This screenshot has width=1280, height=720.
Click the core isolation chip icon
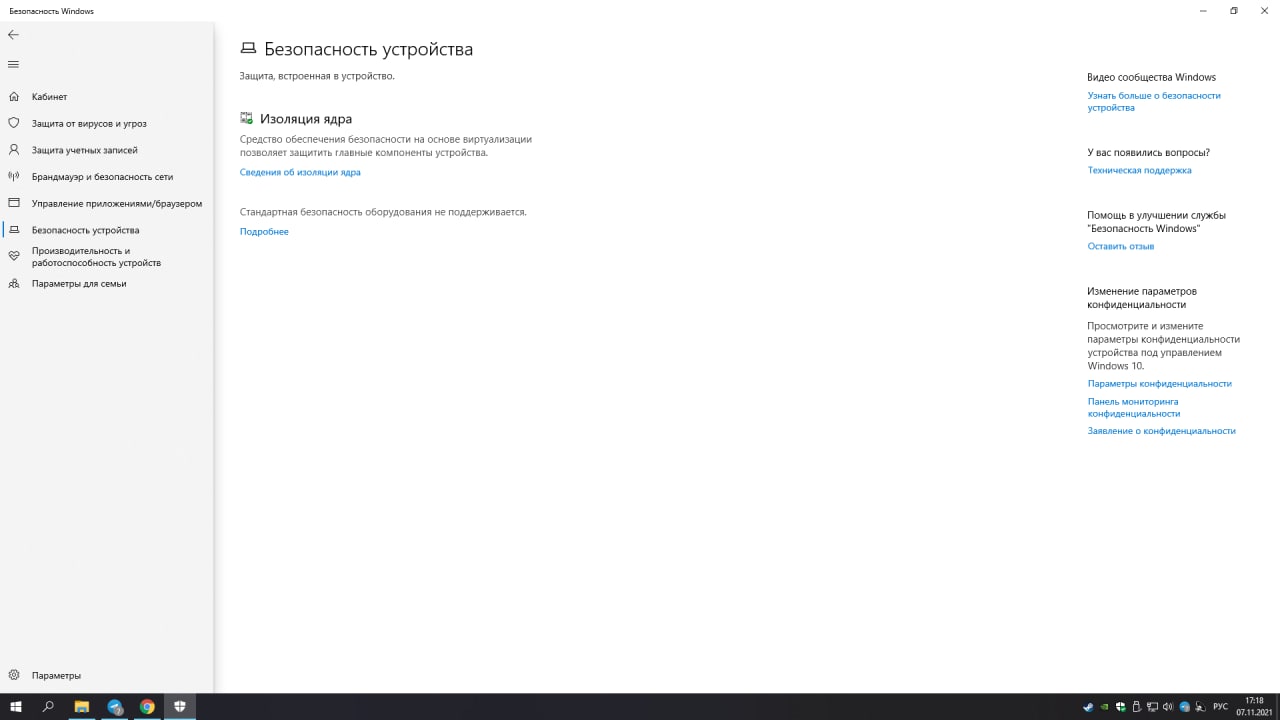point(247,118)
